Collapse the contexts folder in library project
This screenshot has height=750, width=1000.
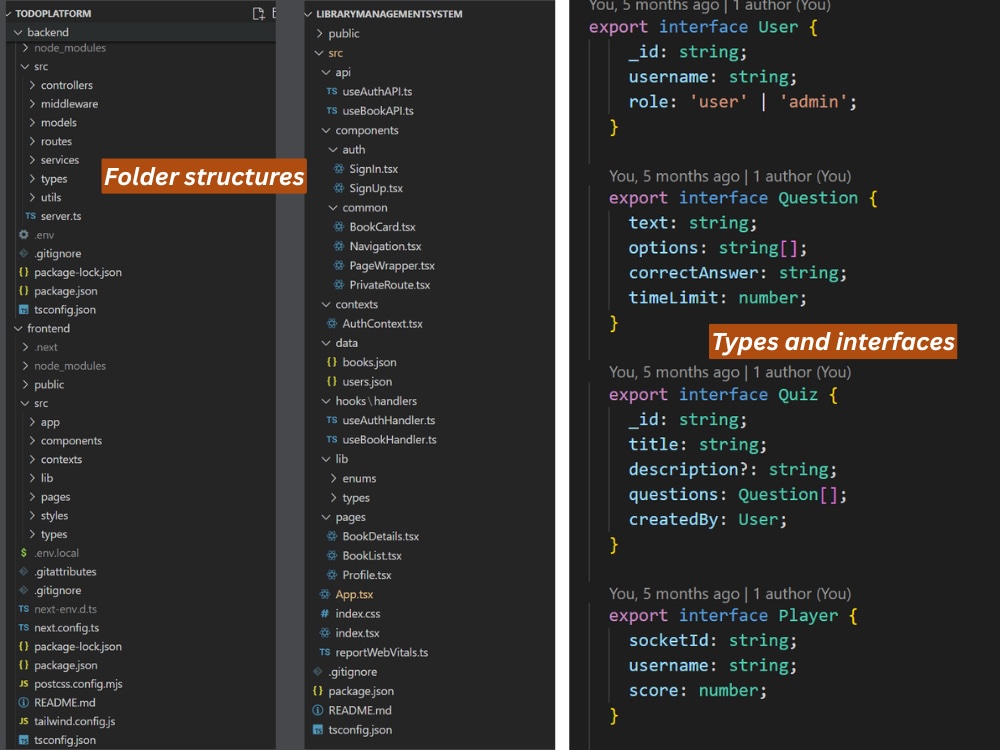(326, 304)
